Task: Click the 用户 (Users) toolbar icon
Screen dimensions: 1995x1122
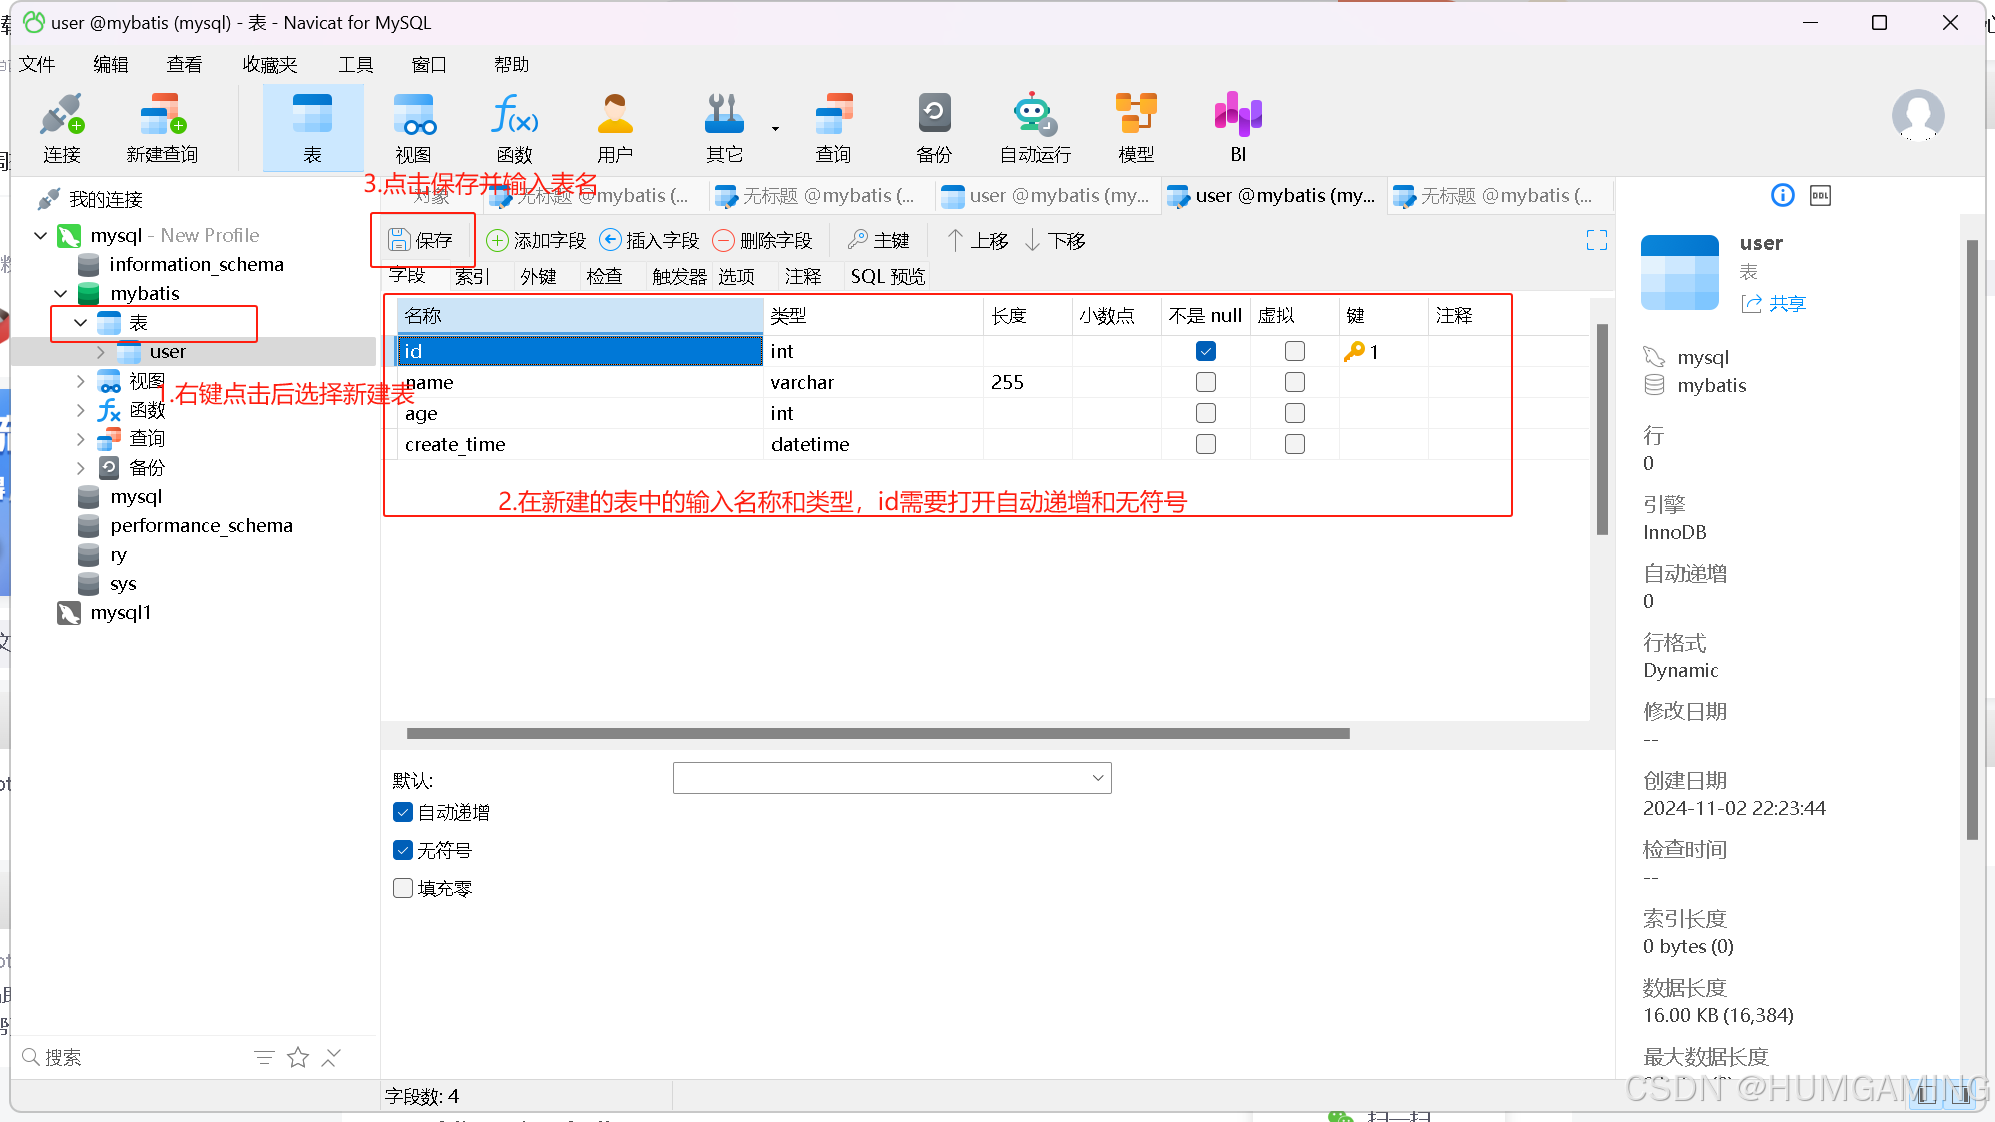Action: pos(614,125)
